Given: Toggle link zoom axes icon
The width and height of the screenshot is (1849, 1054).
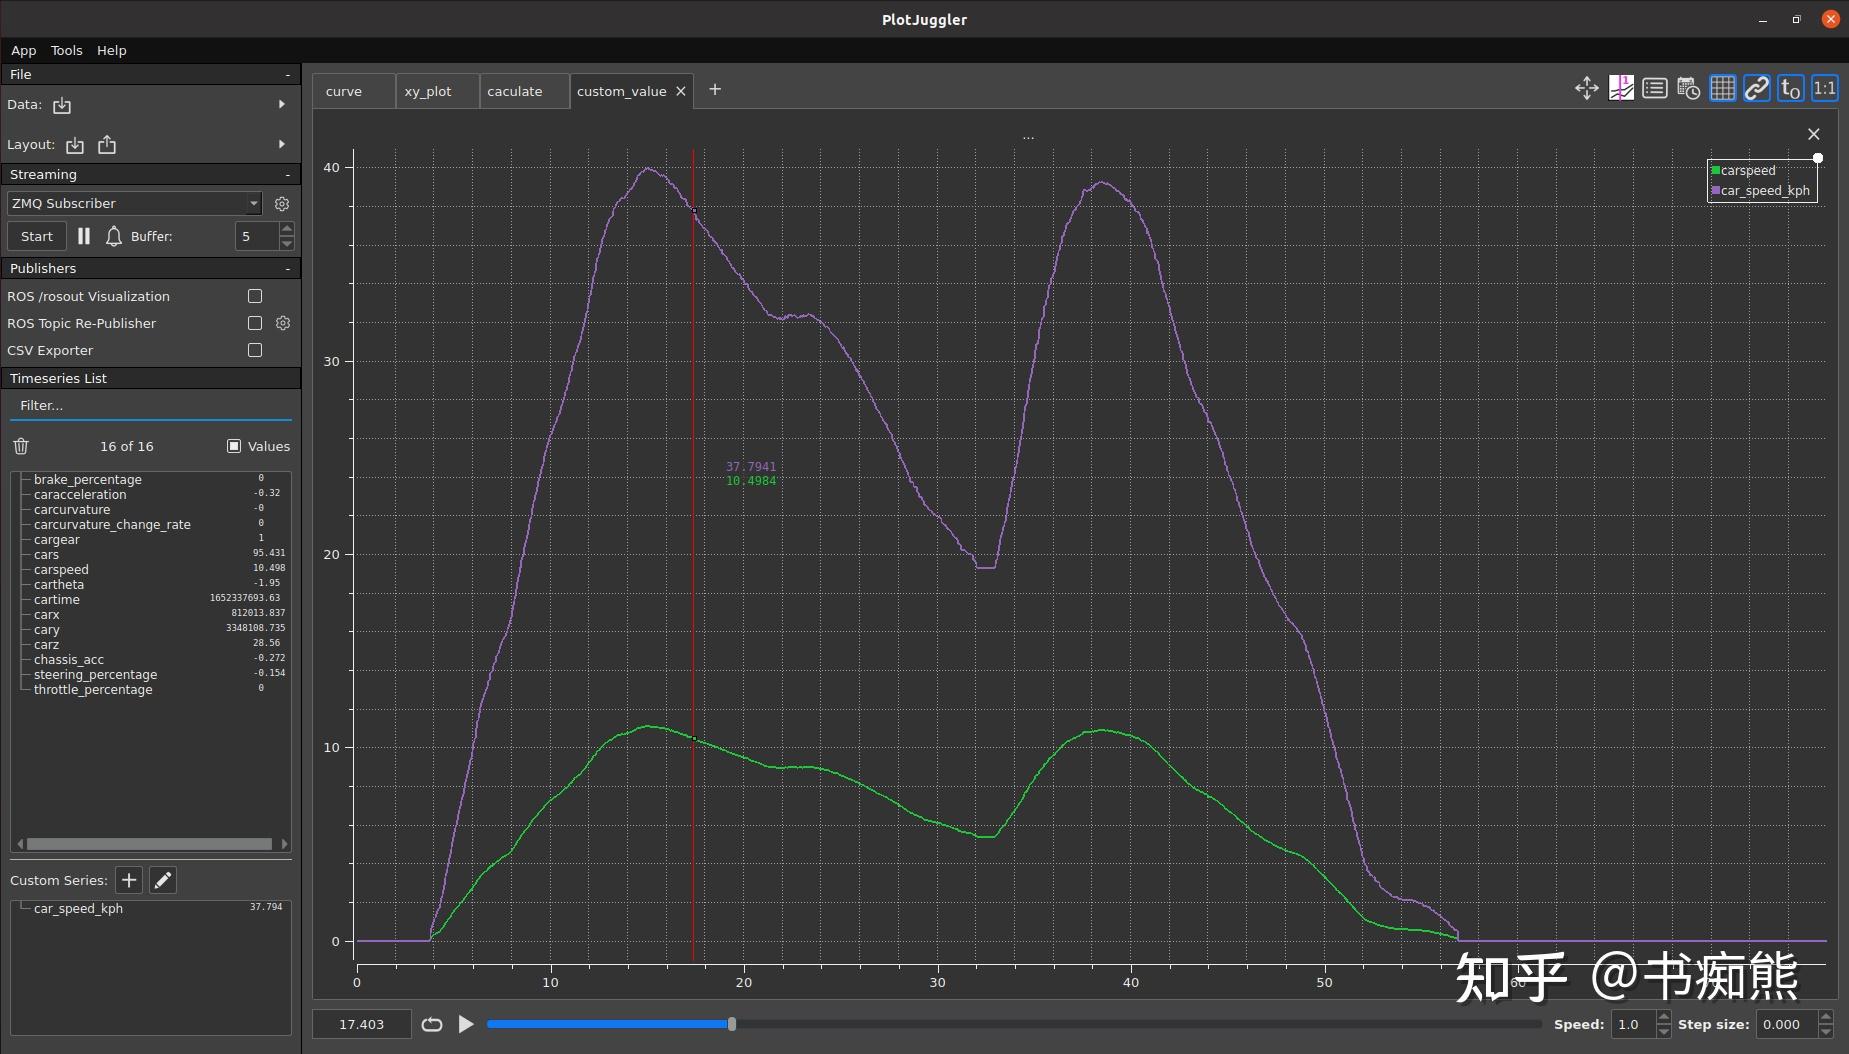Looking at the screenshot, I should pos(1757,89).
